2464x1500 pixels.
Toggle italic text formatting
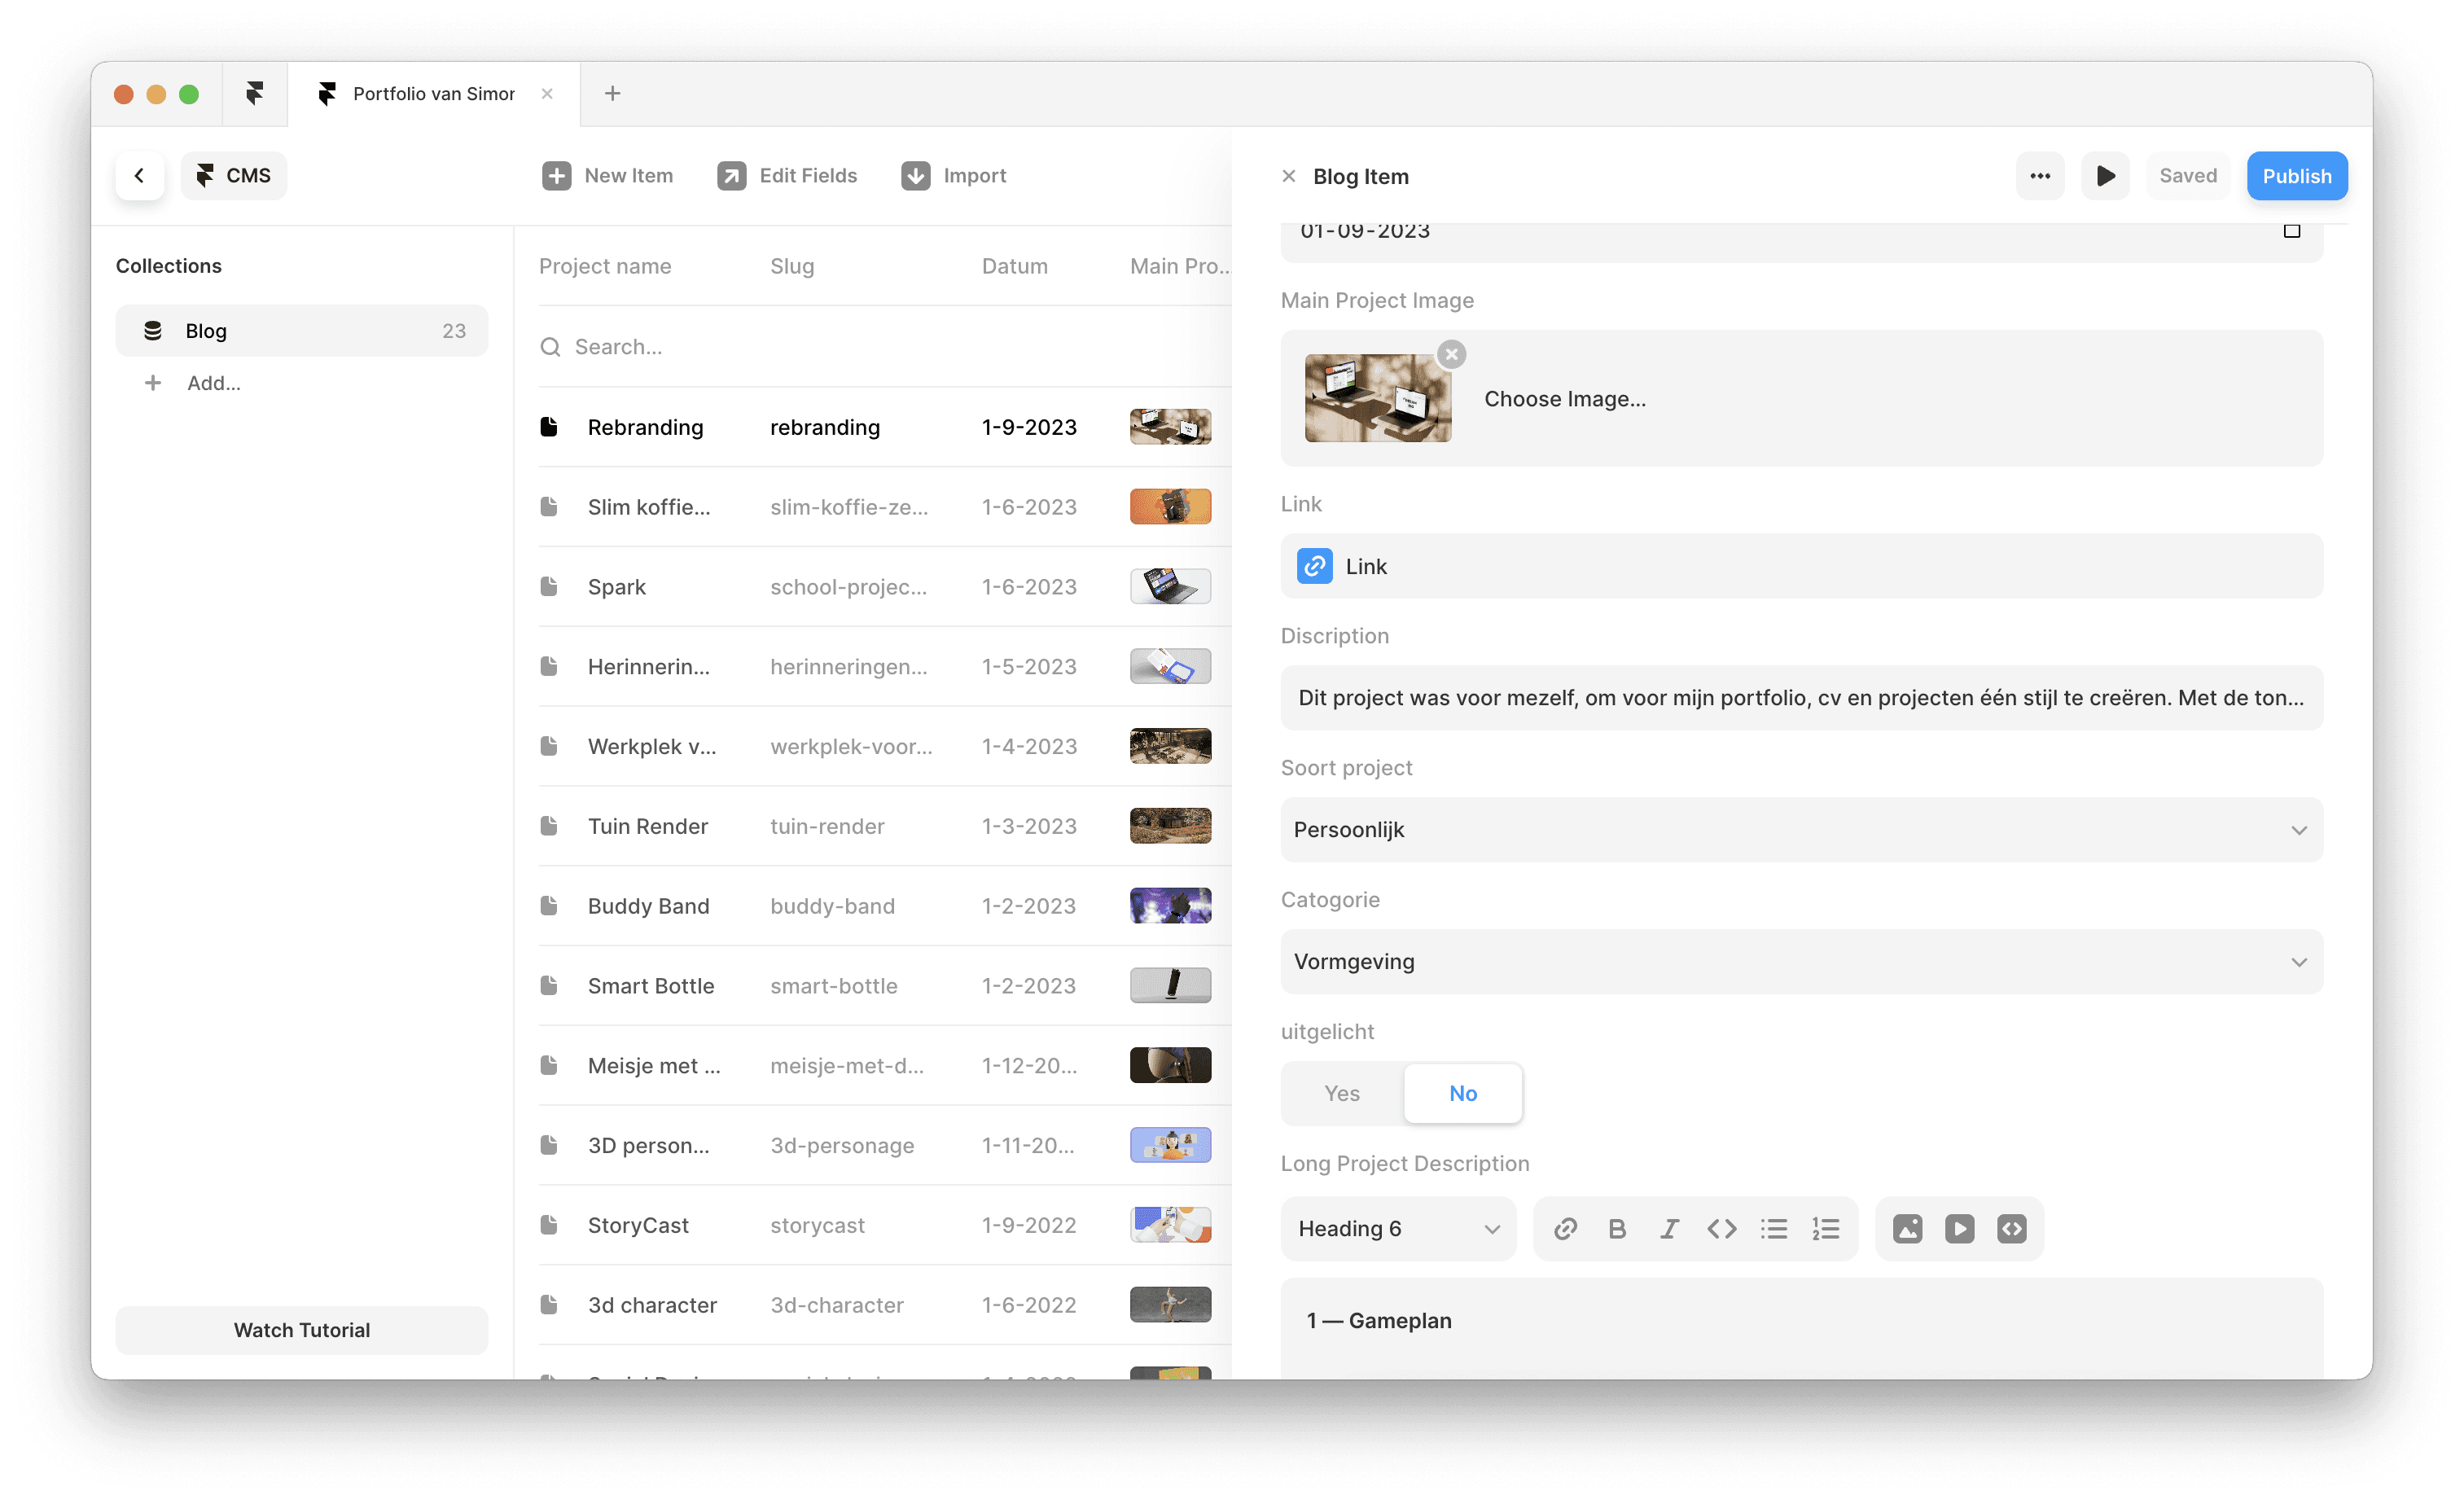point(1669,1229)
